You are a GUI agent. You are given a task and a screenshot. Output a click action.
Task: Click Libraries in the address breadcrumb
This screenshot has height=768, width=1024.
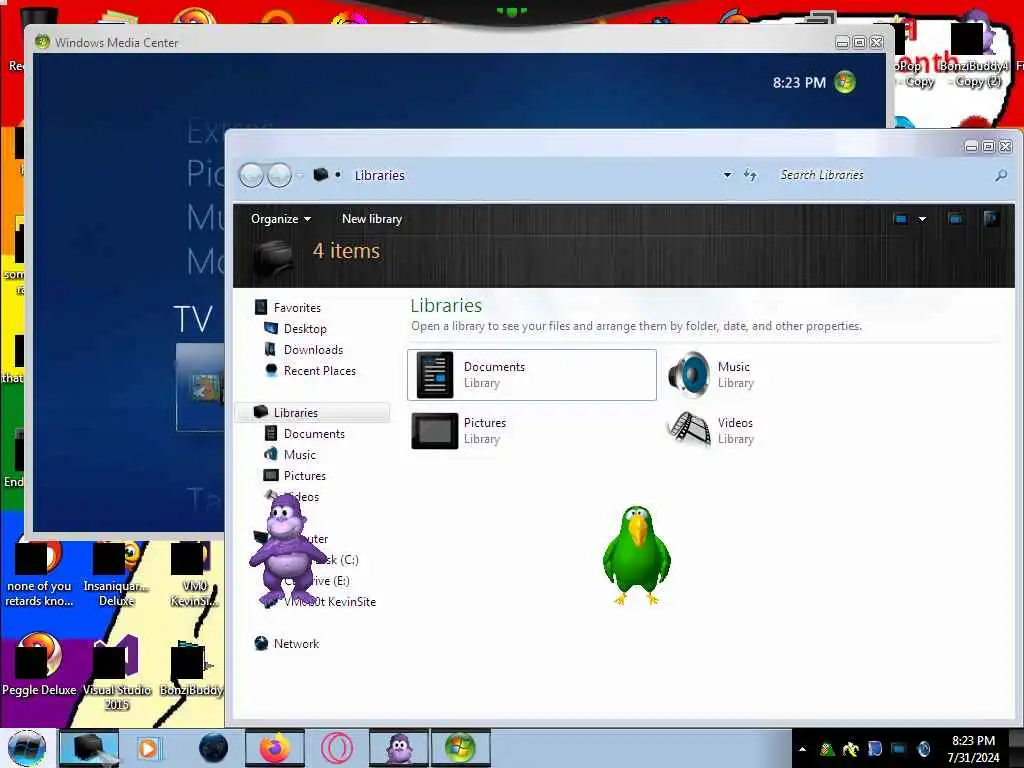379,175
